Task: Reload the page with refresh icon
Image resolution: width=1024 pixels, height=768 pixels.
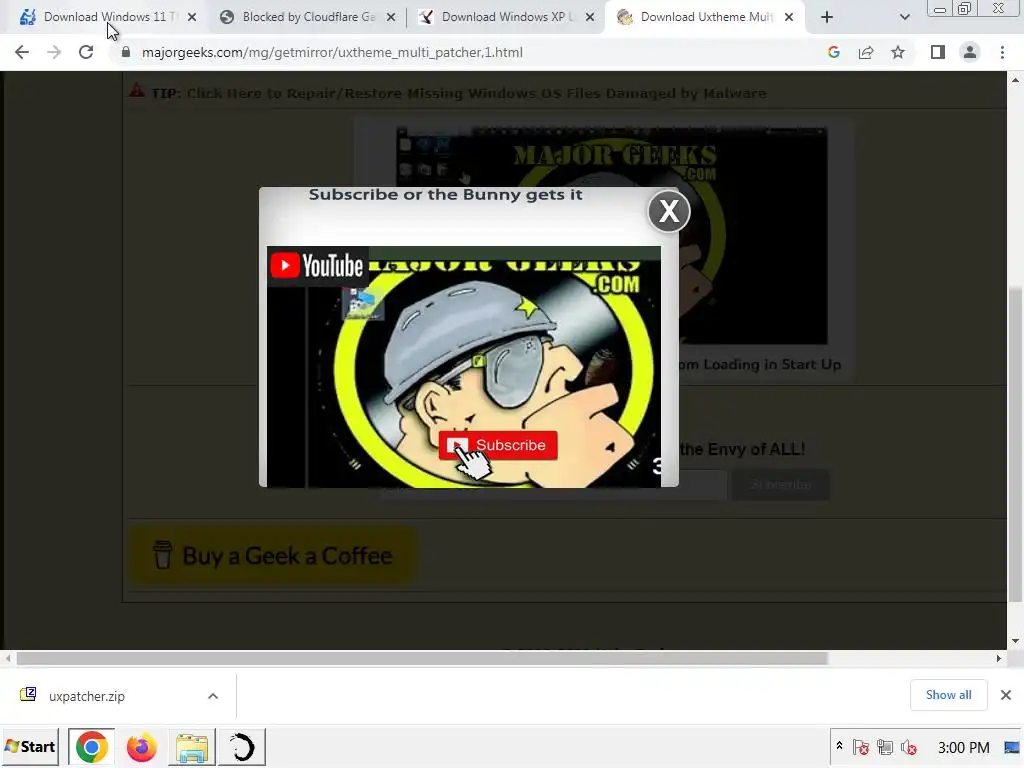Action: coord(86,52)
